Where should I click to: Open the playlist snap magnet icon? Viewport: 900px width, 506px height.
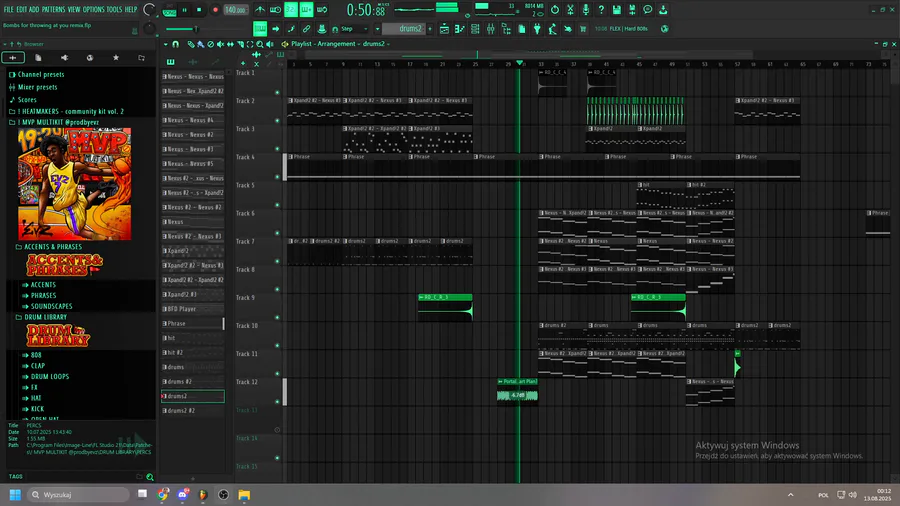point(176,44)
